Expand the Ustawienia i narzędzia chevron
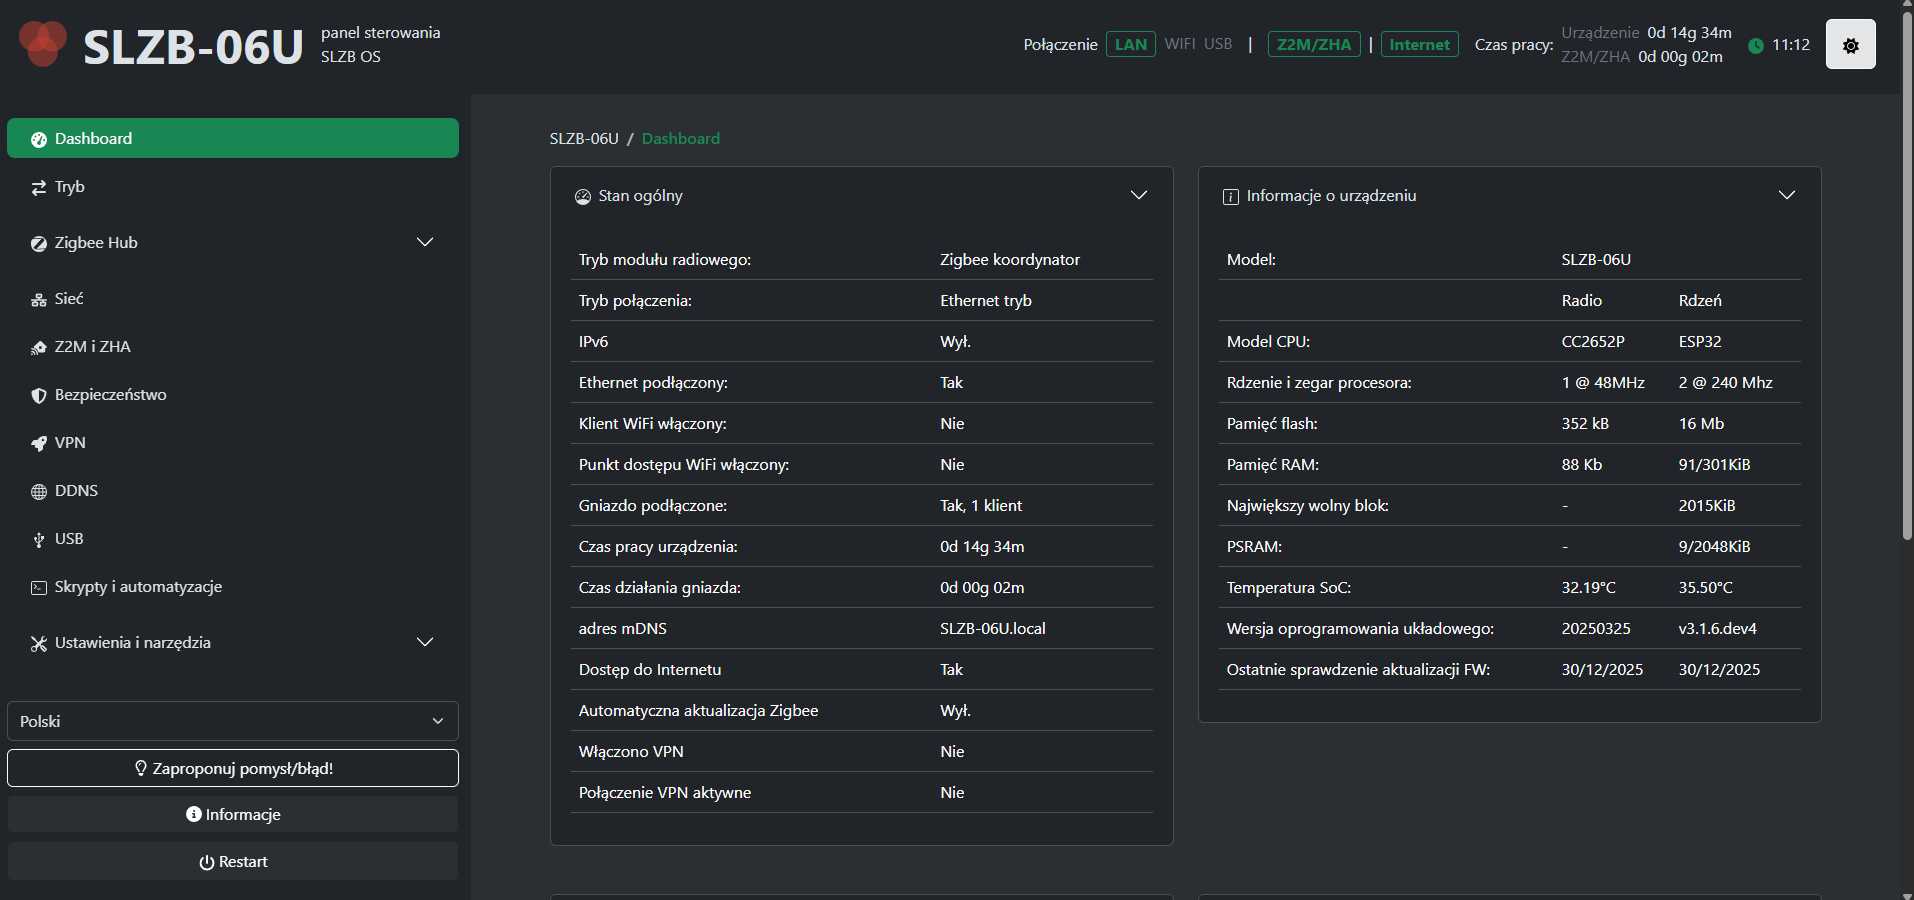Screen dimensions: 1914x900 425,642
